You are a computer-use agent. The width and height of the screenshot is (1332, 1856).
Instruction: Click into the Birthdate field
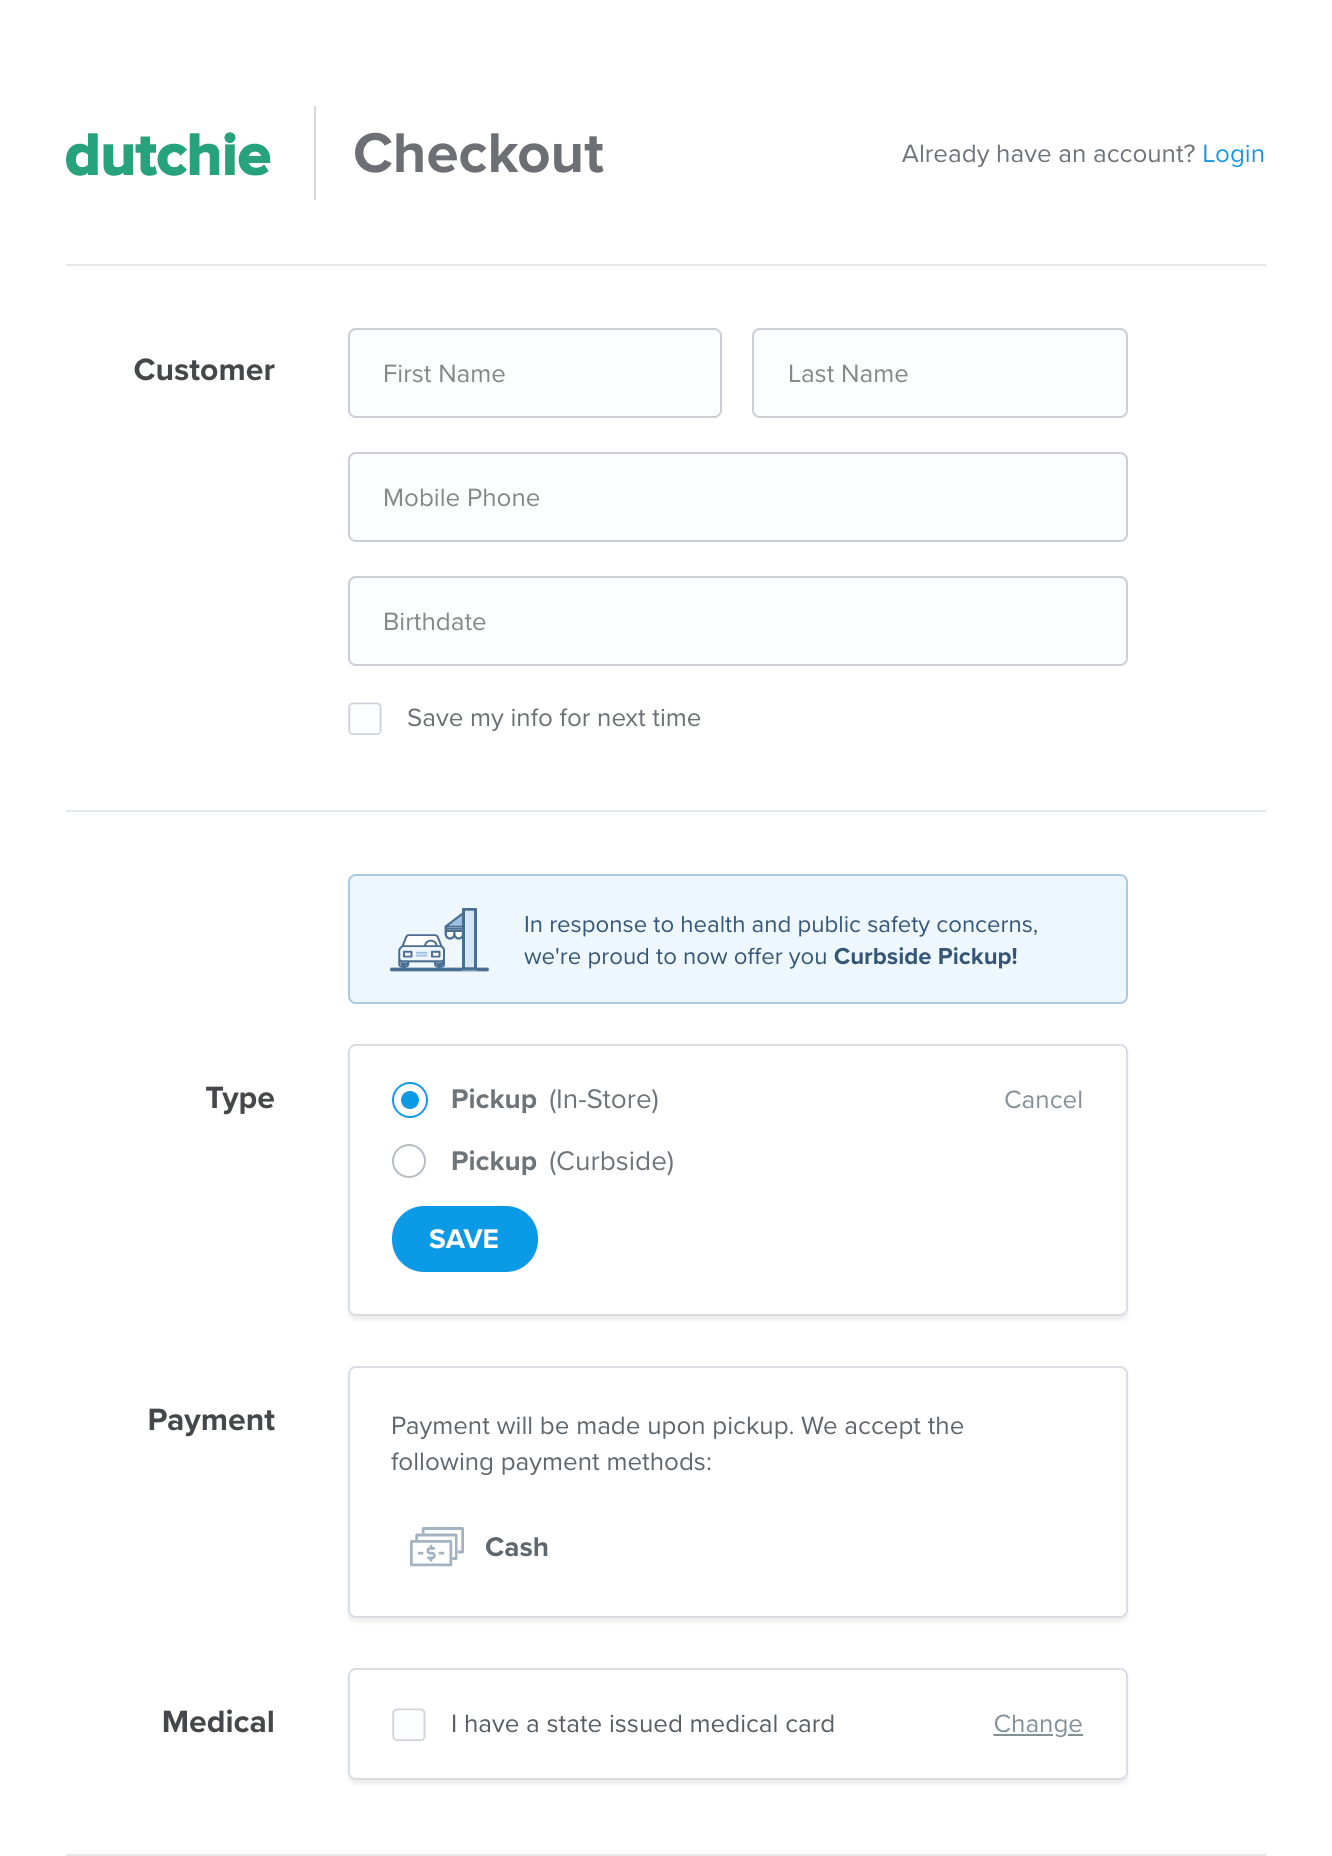737,621
